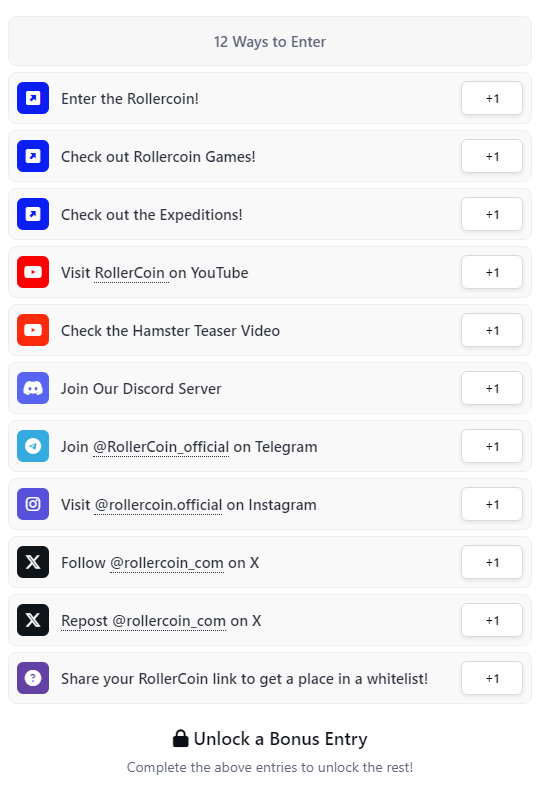Viewport: 540px width, 799px height.
Task: Click the Instagram icon
Action: tap(33, 504)
